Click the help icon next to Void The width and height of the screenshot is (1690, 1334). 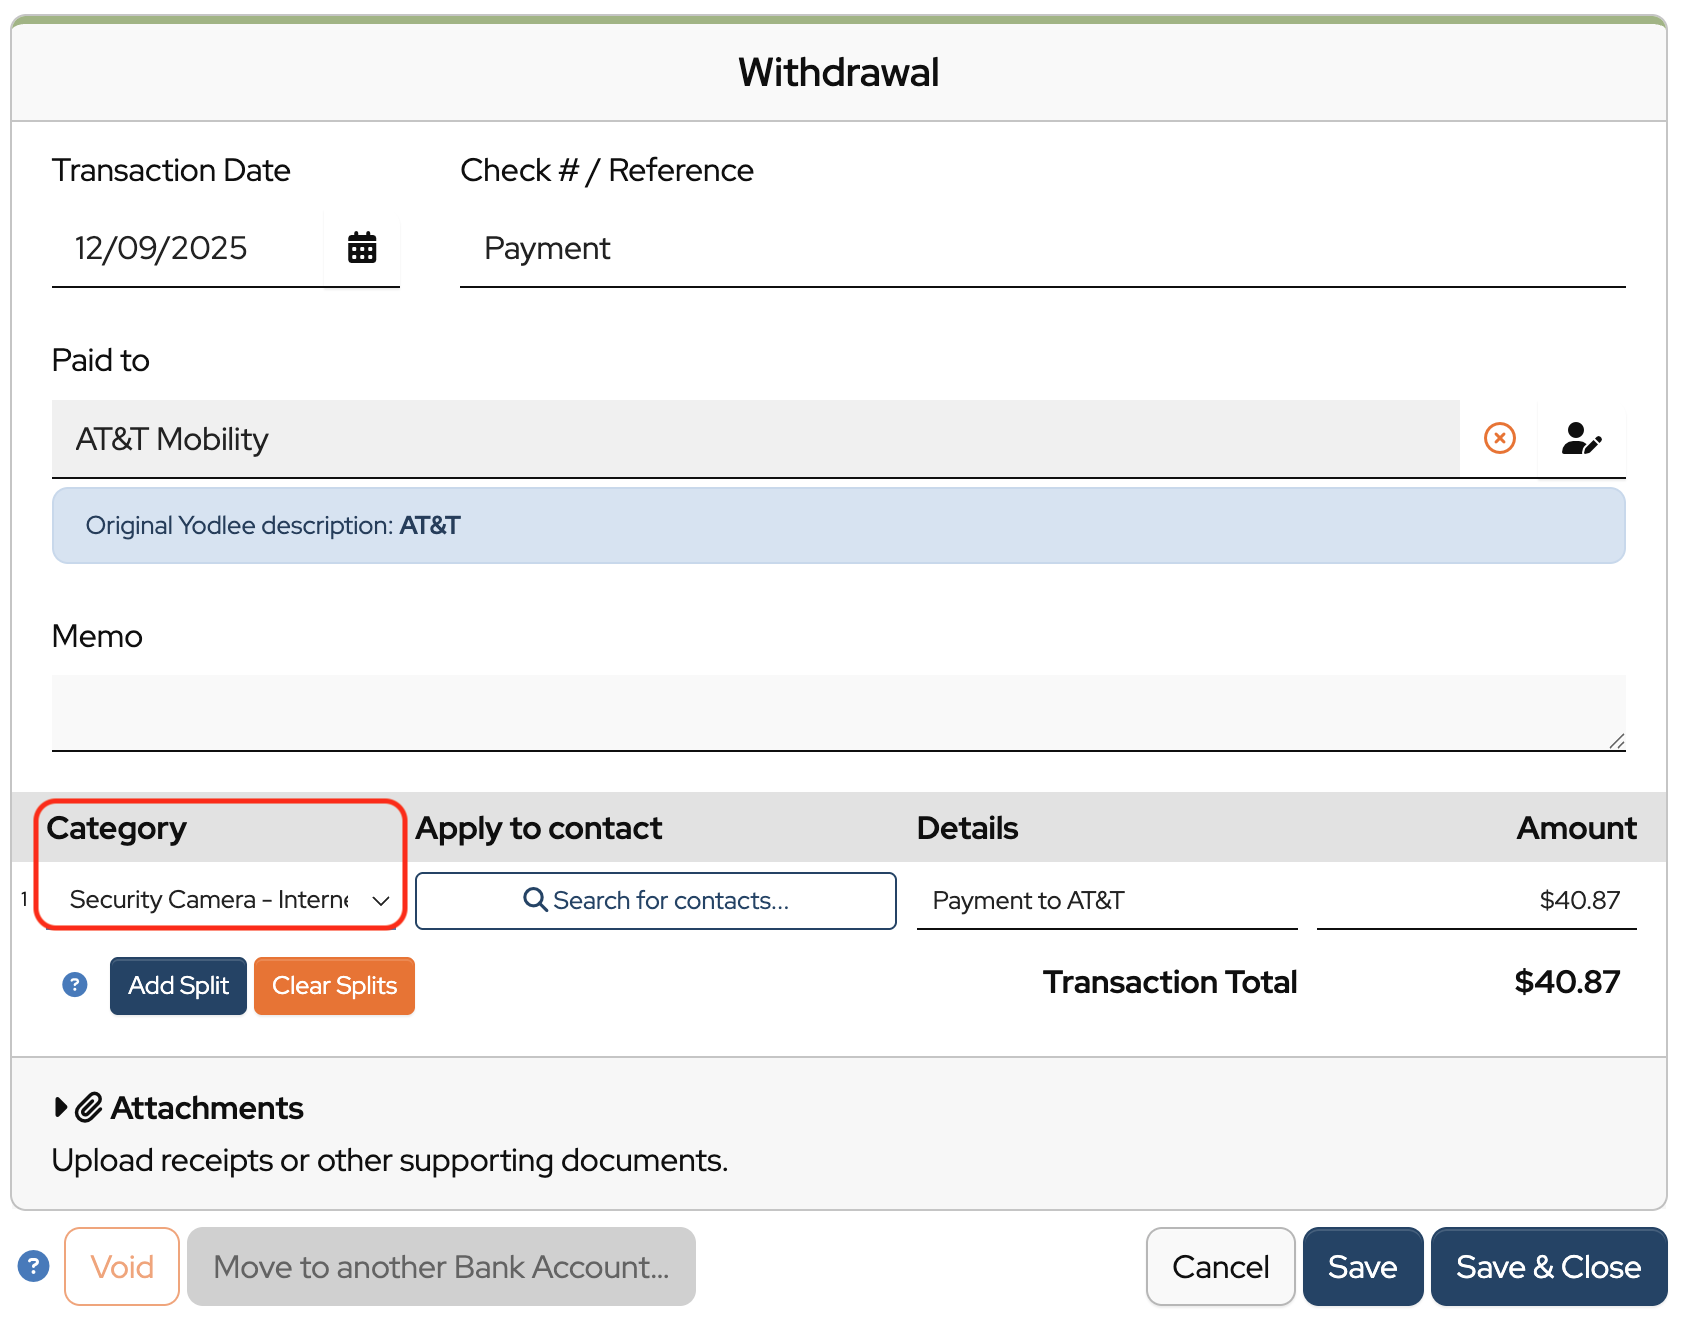coord(33,1266)
